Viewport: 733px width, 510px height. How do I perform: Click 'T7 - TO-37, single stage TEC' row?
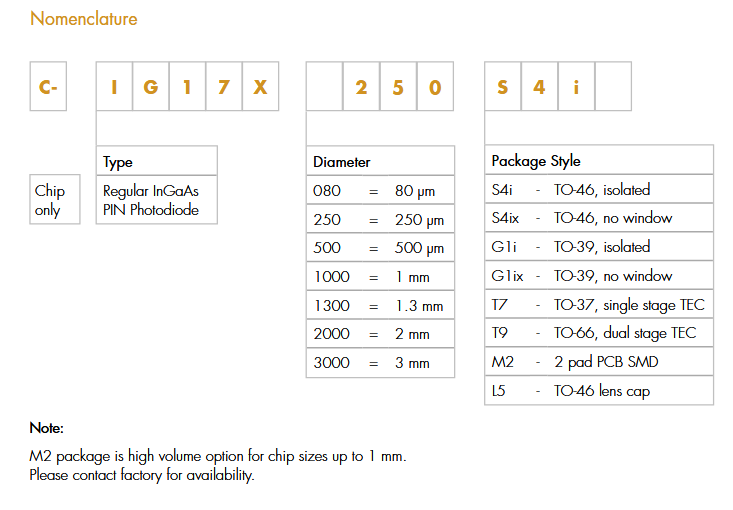point(598,305)
